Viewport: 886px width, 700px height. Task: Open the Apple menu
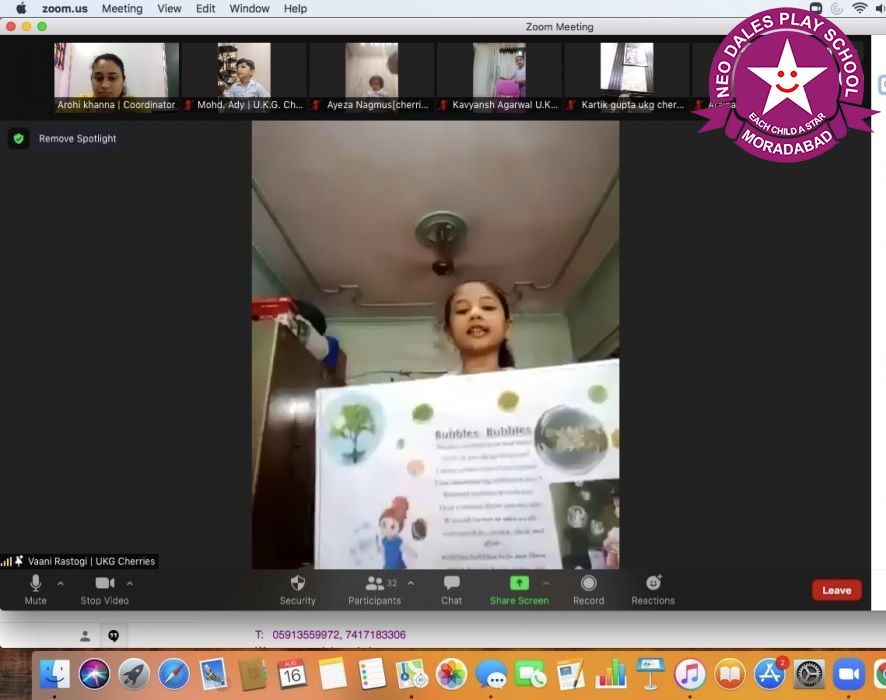(x=21, y=8)
